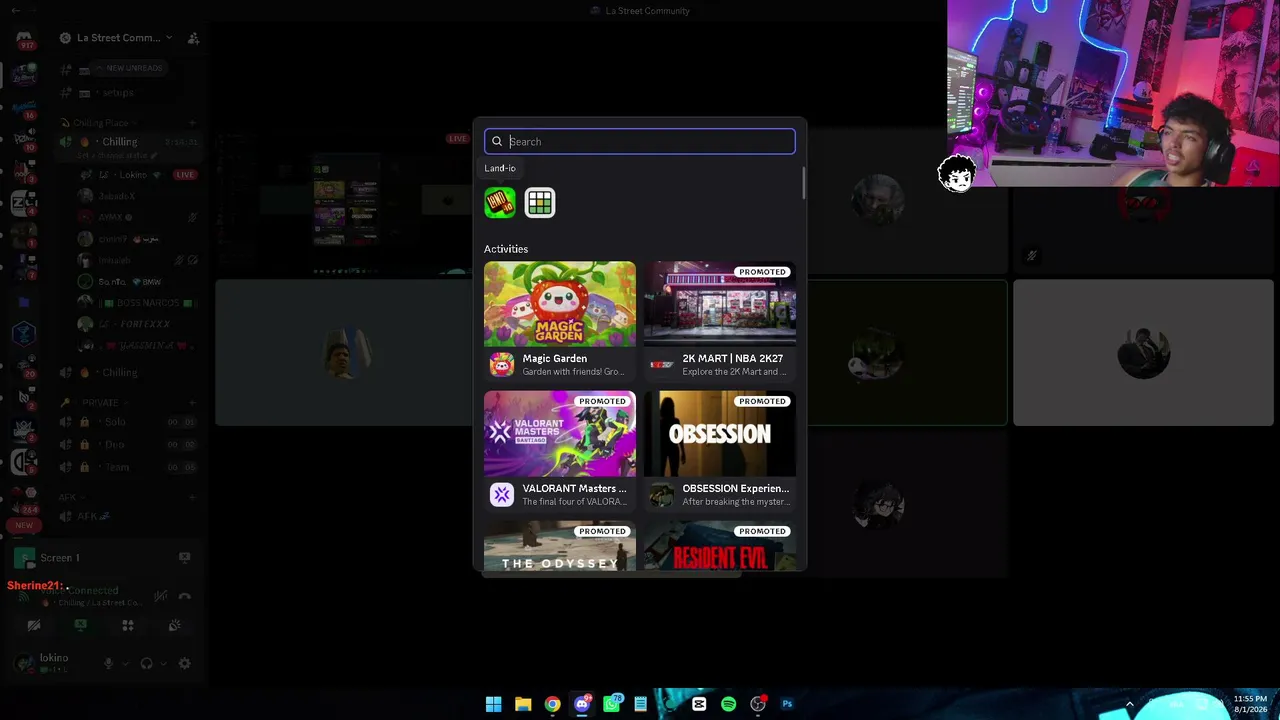Open the Land-io activity icon
This screenshot has width=1280, height=720.
500,203
